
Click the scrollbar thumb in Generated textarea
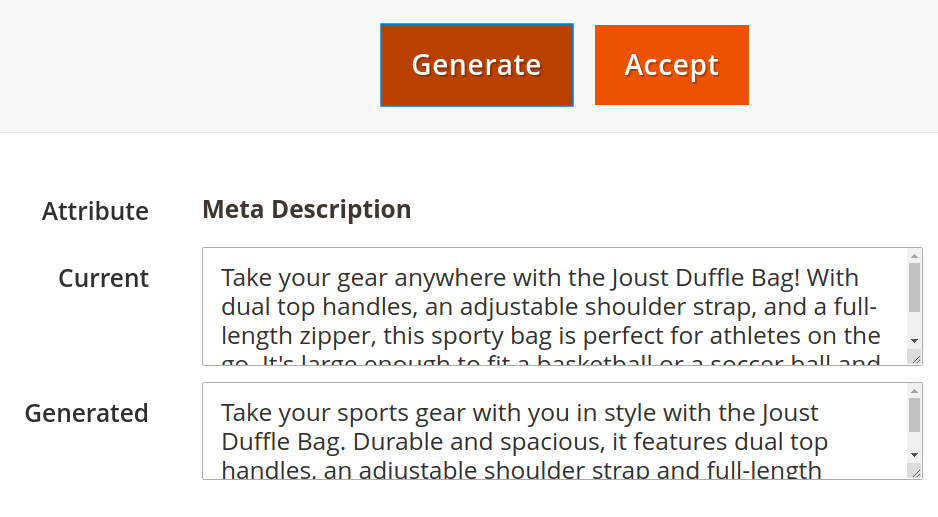[914, 415]
